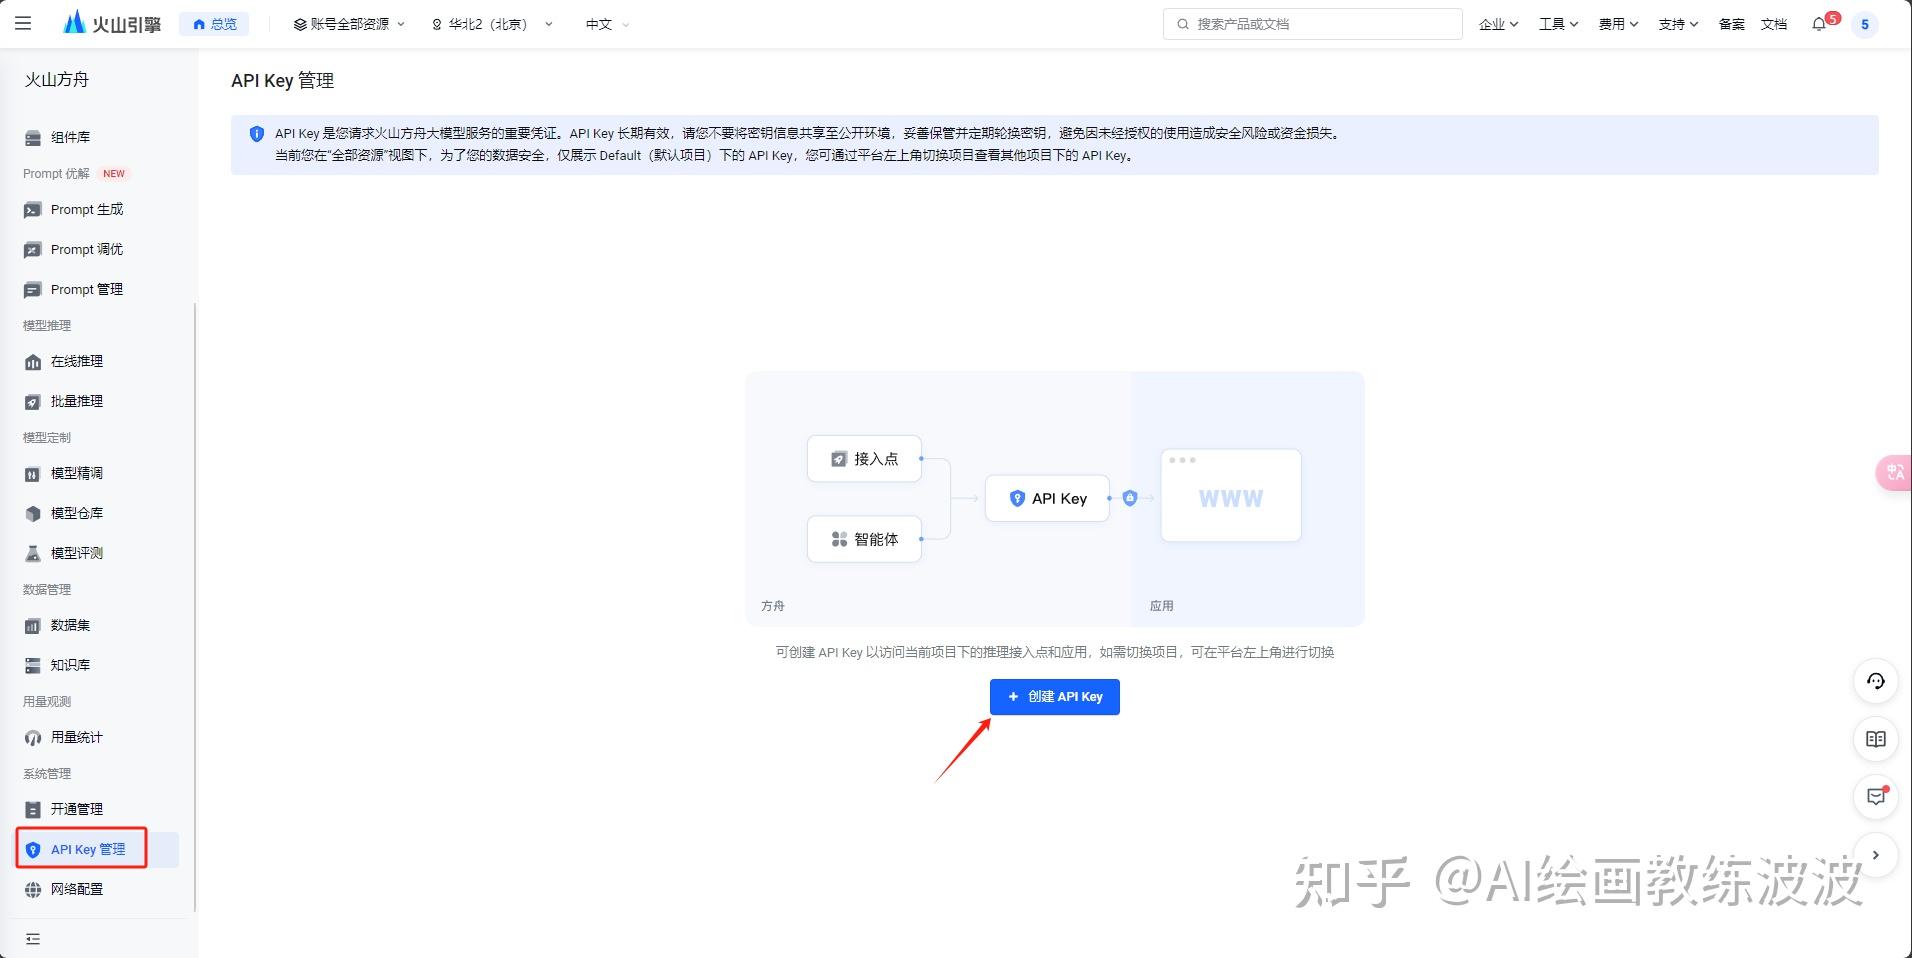Open the notification bell icon
1912x958 pixels.
click(x=1819, y=24)
